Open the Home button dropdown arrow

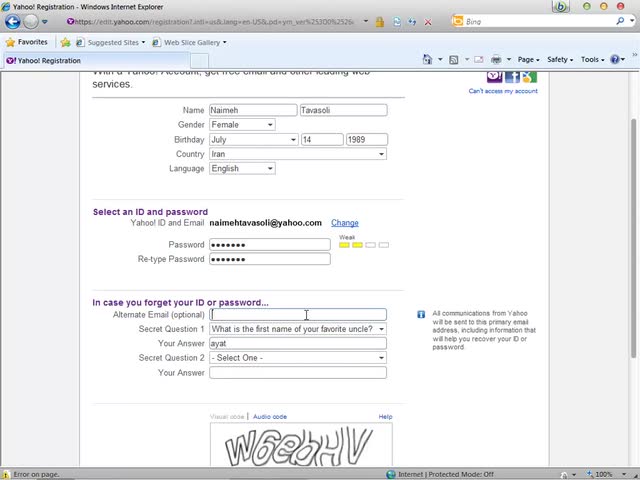click(x=440, y=60)
